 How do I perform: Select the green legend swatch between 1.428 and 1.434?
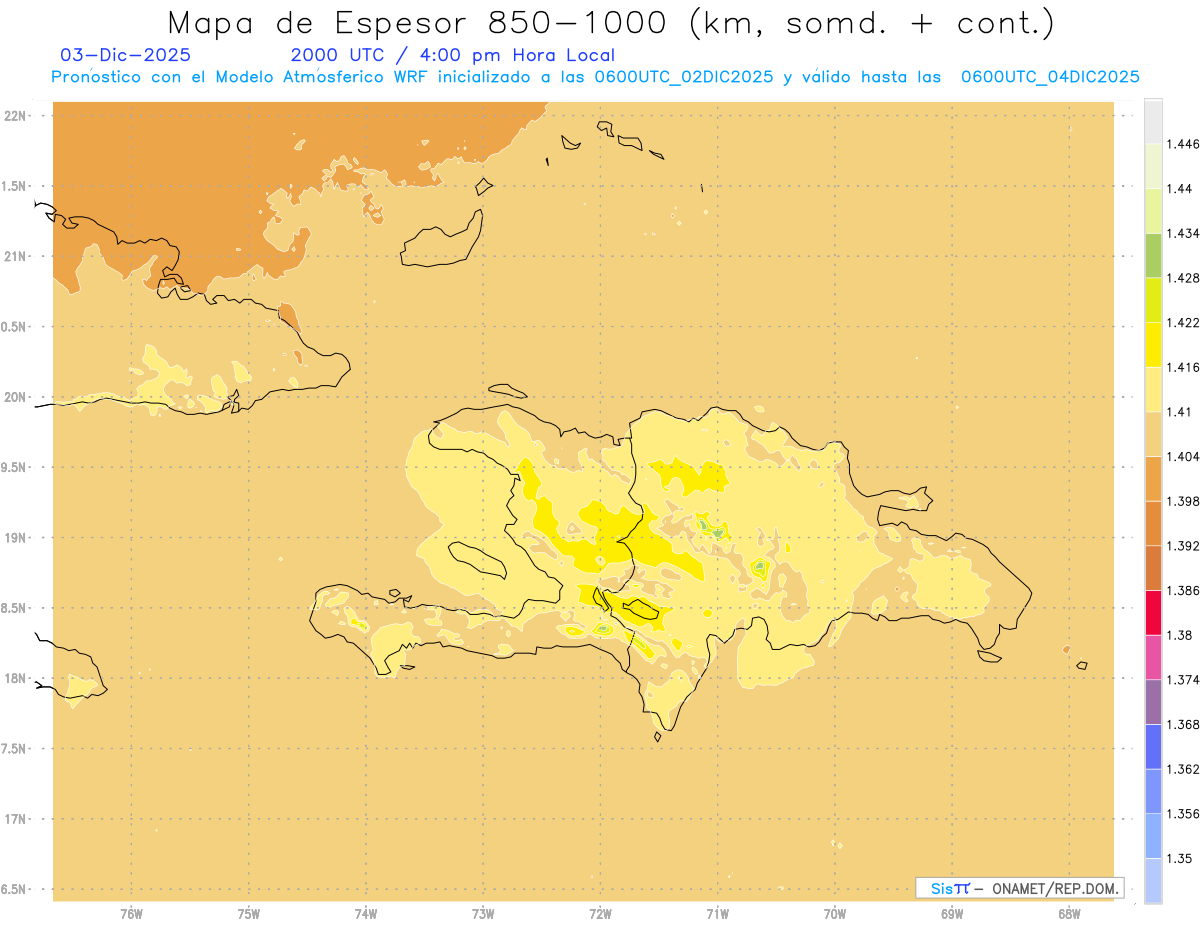point(1153,255)
